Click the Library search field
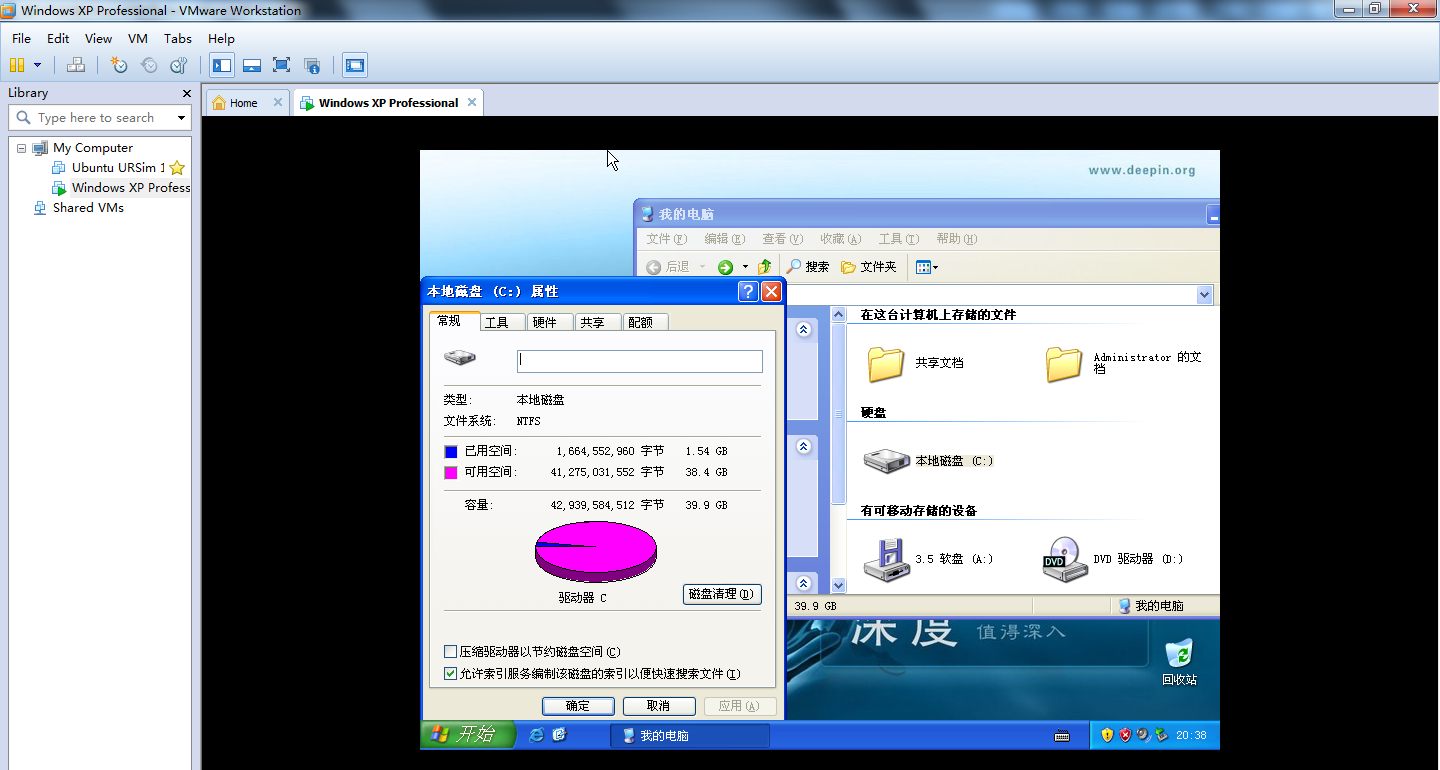Viewport: 1440px width, 770px height. tap(98, 117)
